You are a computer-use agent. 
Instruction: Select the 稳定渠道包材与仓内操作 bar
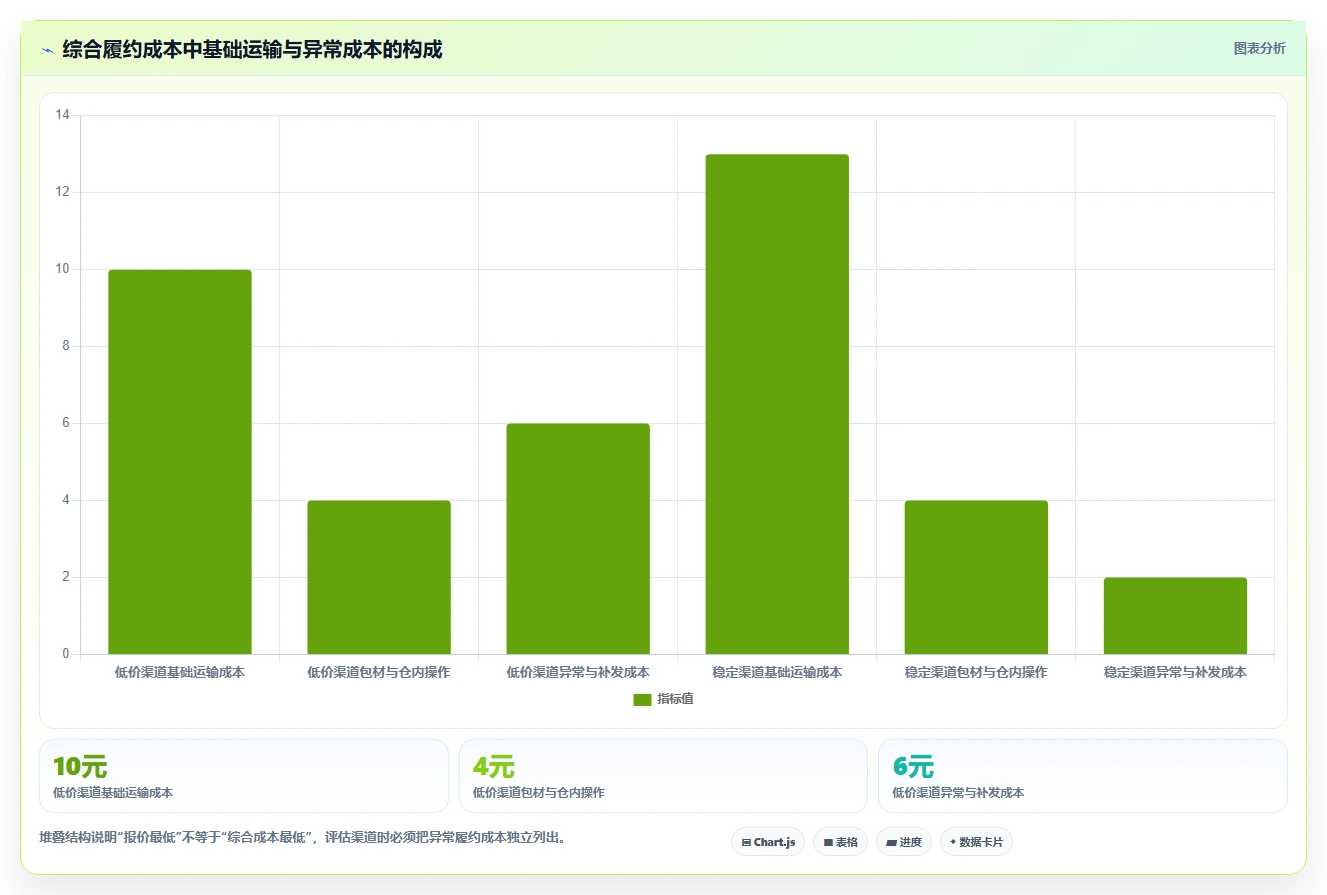click(x=976, y=577)
